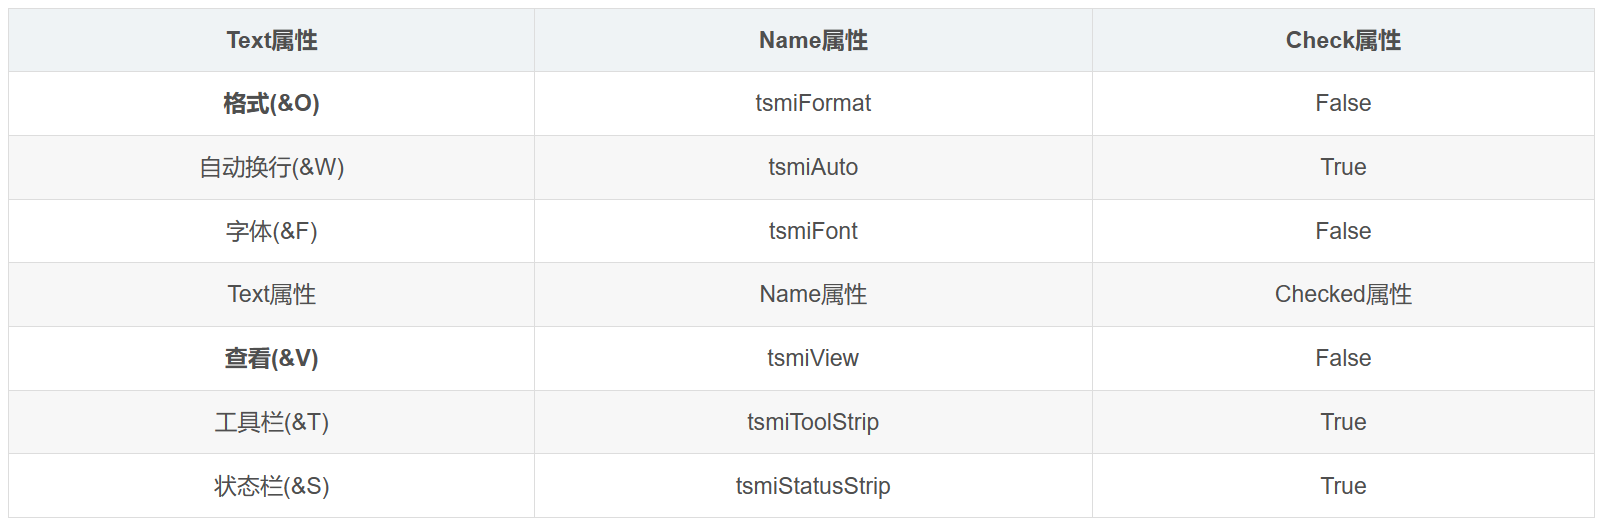Click the 查看(&V) cell
Viewport: 1600px width, 528px height.
[271, 358]
